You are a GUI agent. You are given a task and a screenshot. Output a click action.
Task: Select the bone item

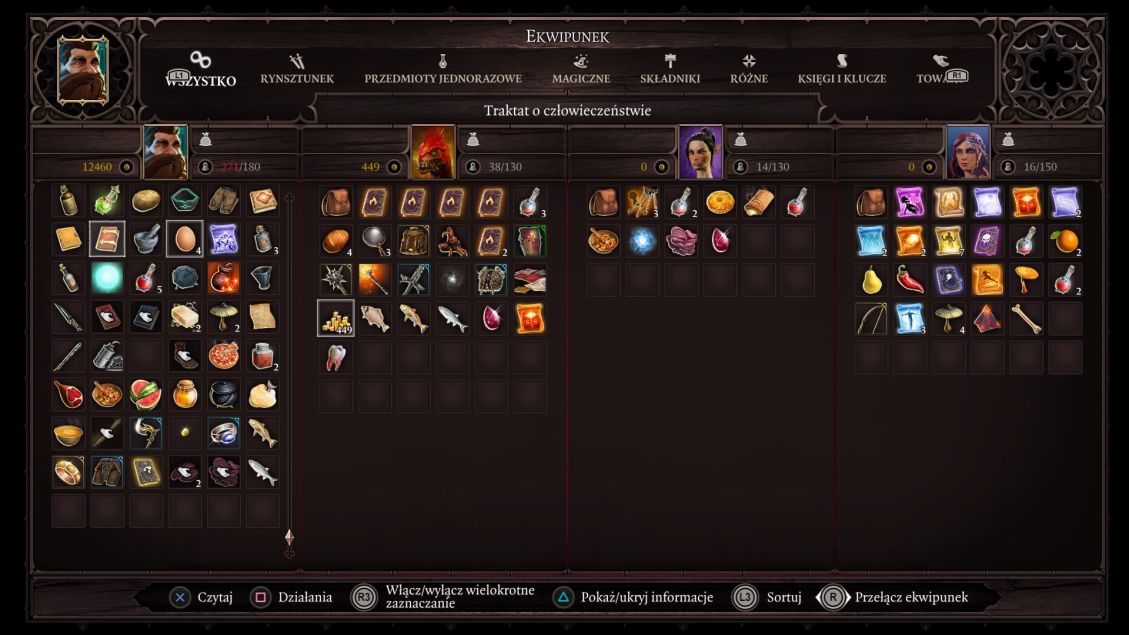(x=1026, y=318)
